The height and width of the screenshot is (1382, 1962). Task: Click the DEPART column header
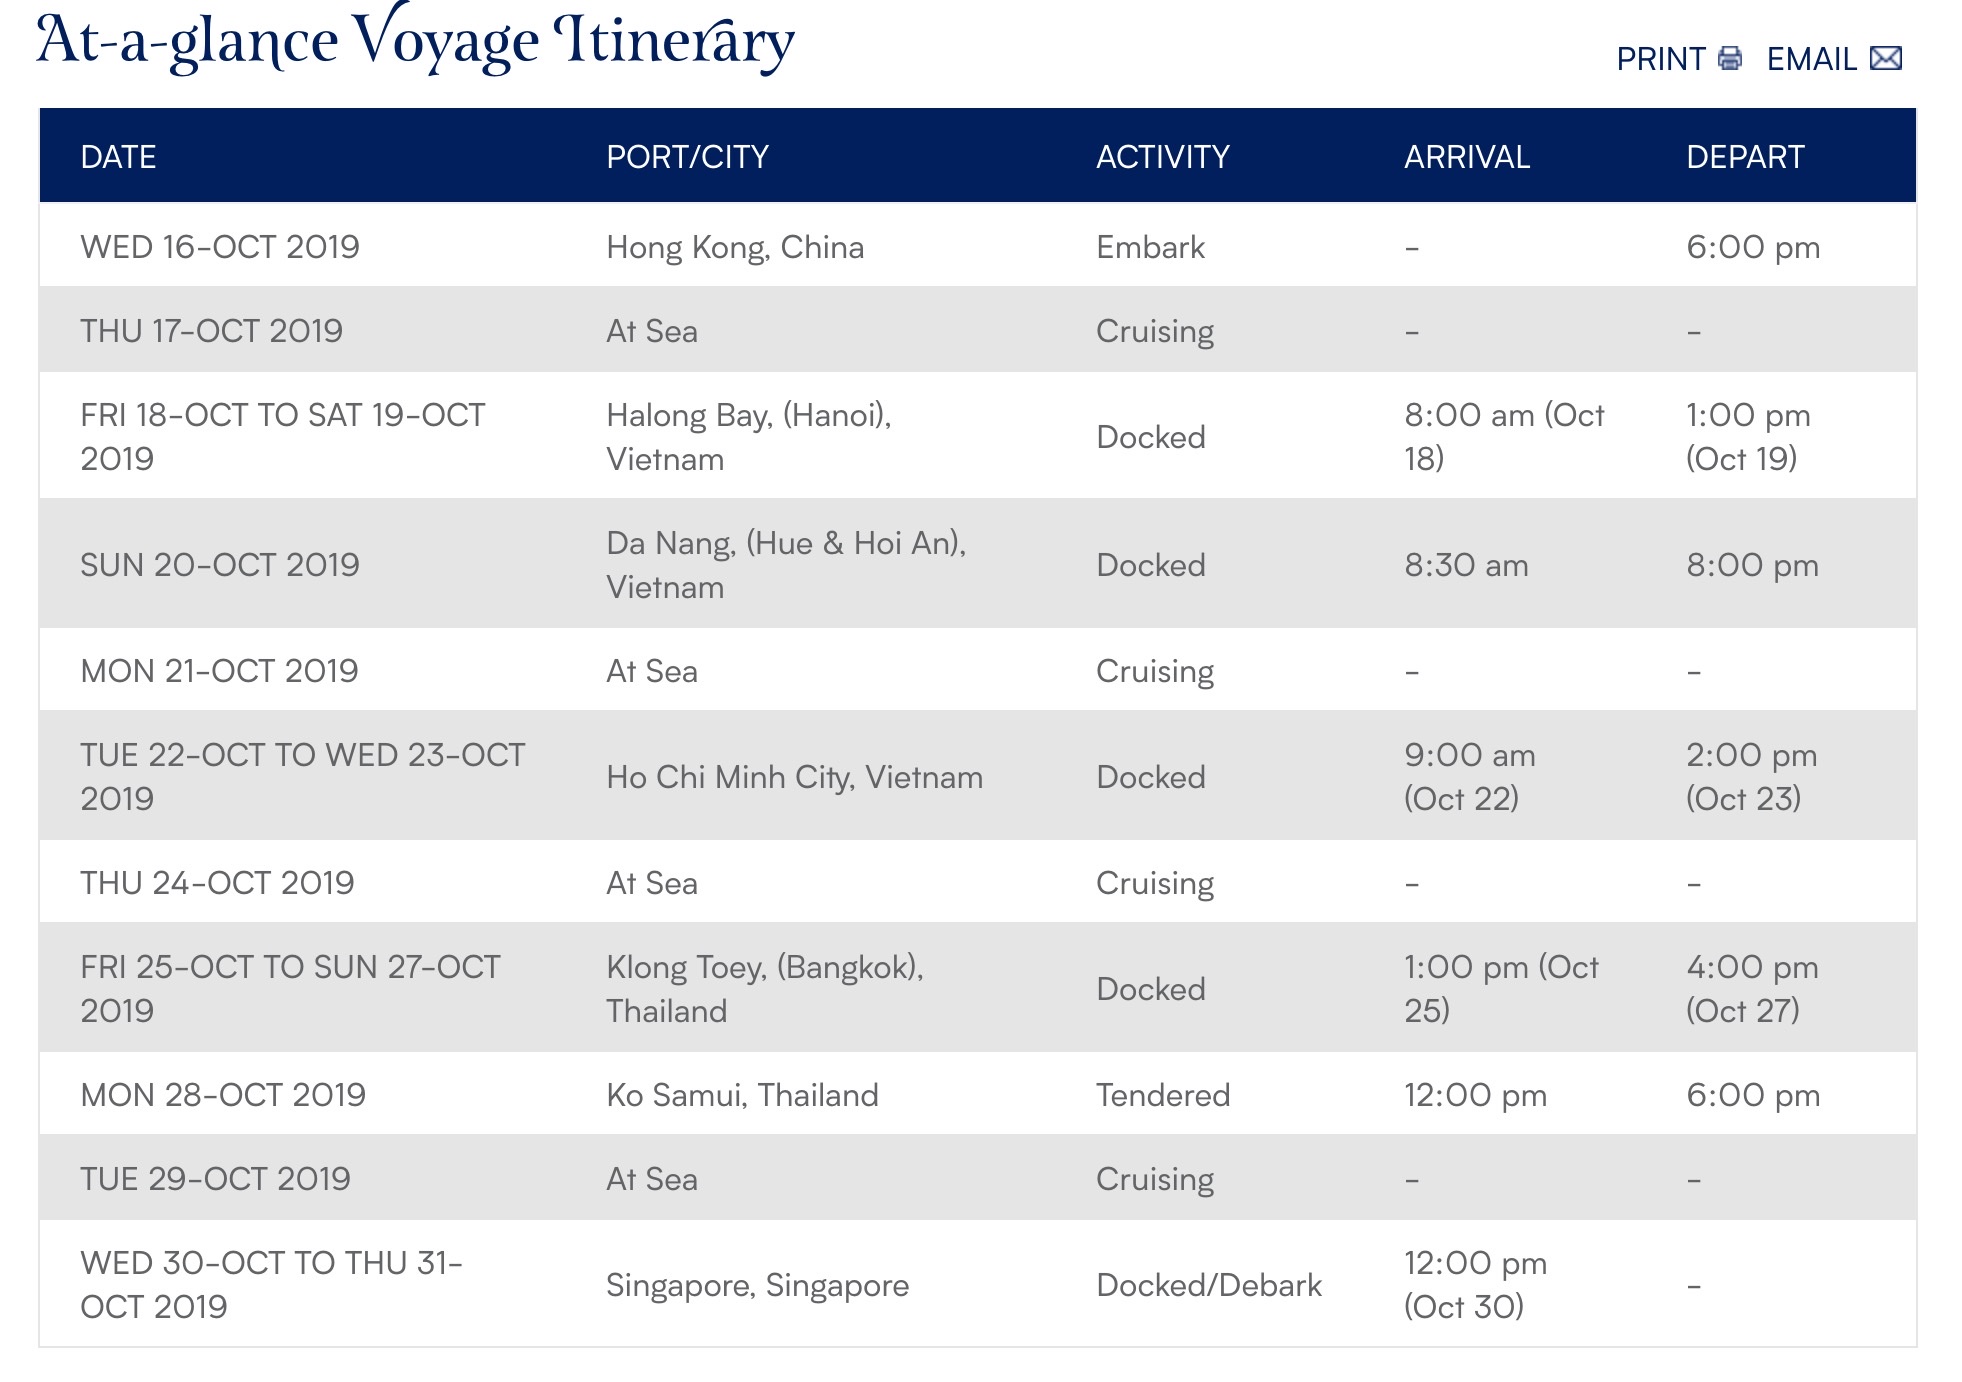pyautogui.click(x=1745, y=157)
